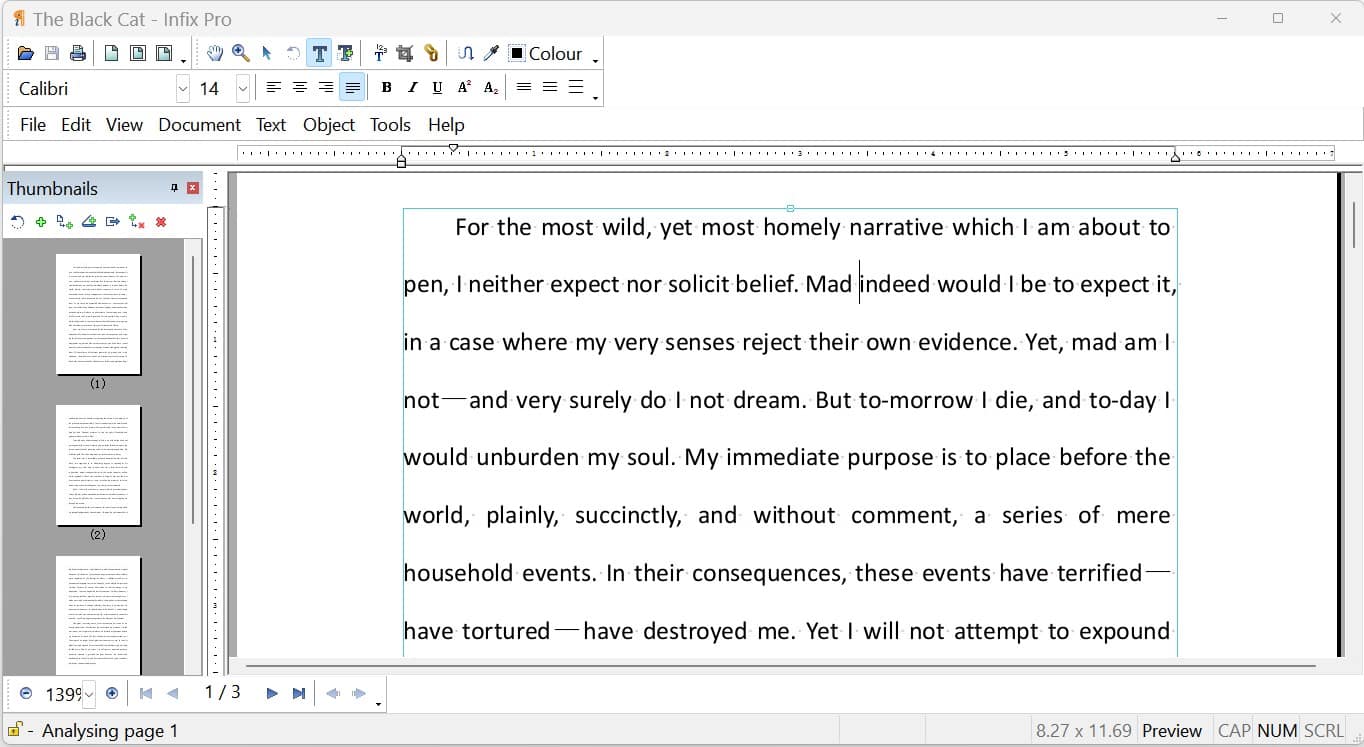The image size is (1364, 747).
Task: Click the padlock icon in status bar
Action: click(x=16, y=730)
